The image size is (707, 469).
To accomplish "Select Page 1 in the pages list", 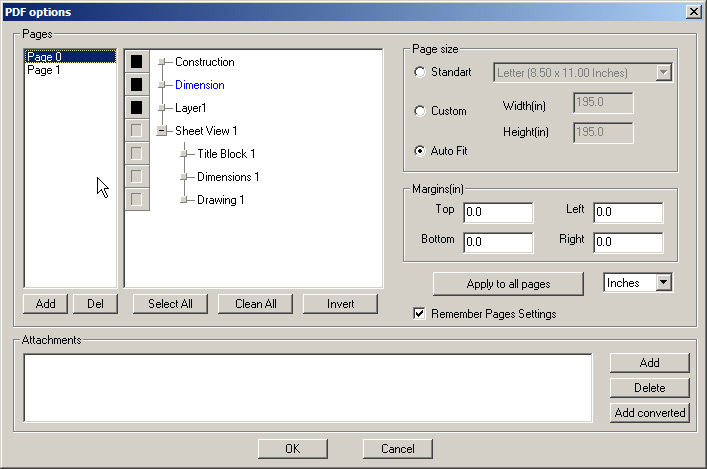I will (x=43, y=71).
